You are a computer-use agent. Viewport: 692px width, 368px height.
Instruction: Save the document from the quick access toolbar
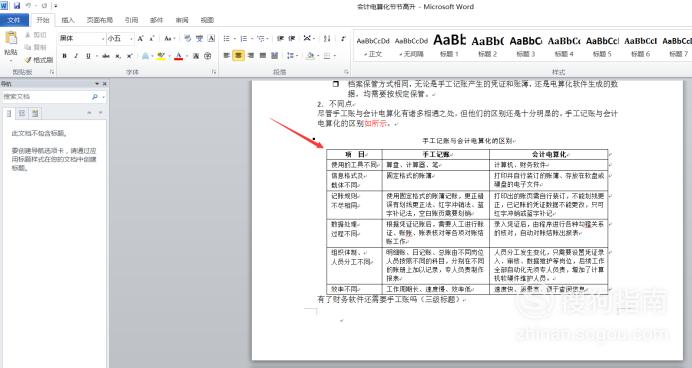click(17, 6)
